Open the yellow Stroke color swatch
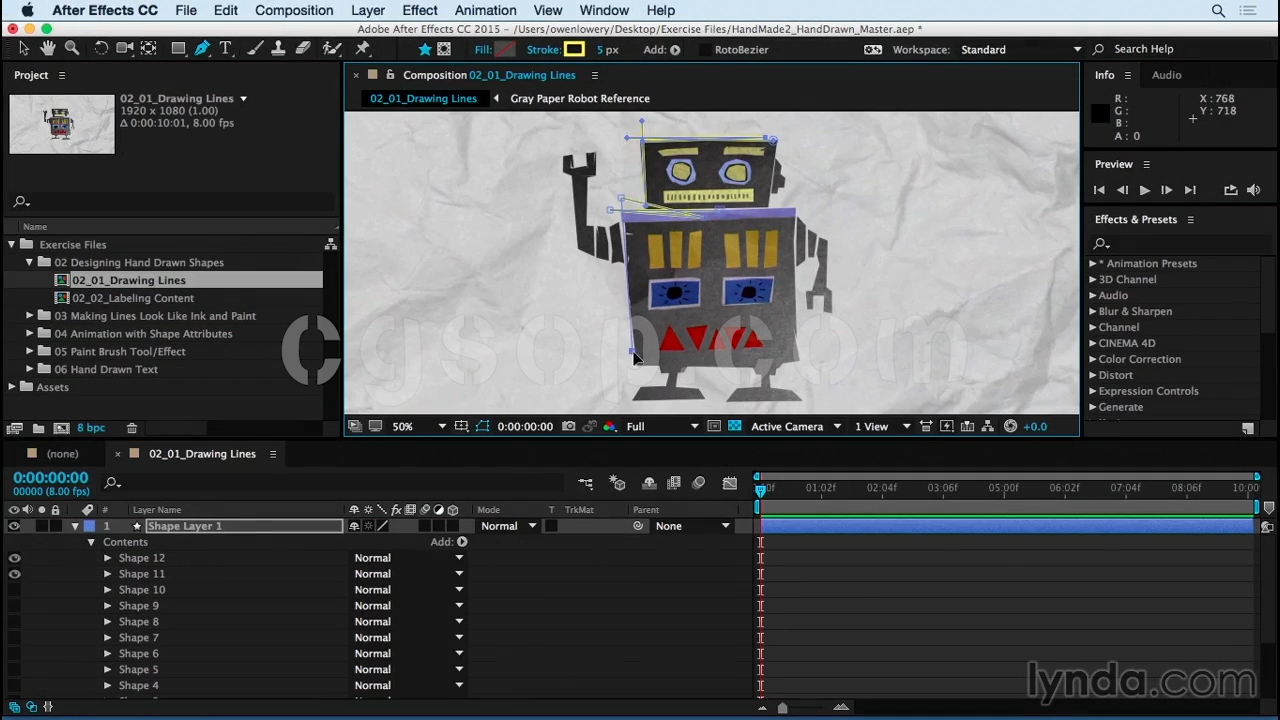The width and height of the screenshot is (1280, 720). [x=574, y=49]
